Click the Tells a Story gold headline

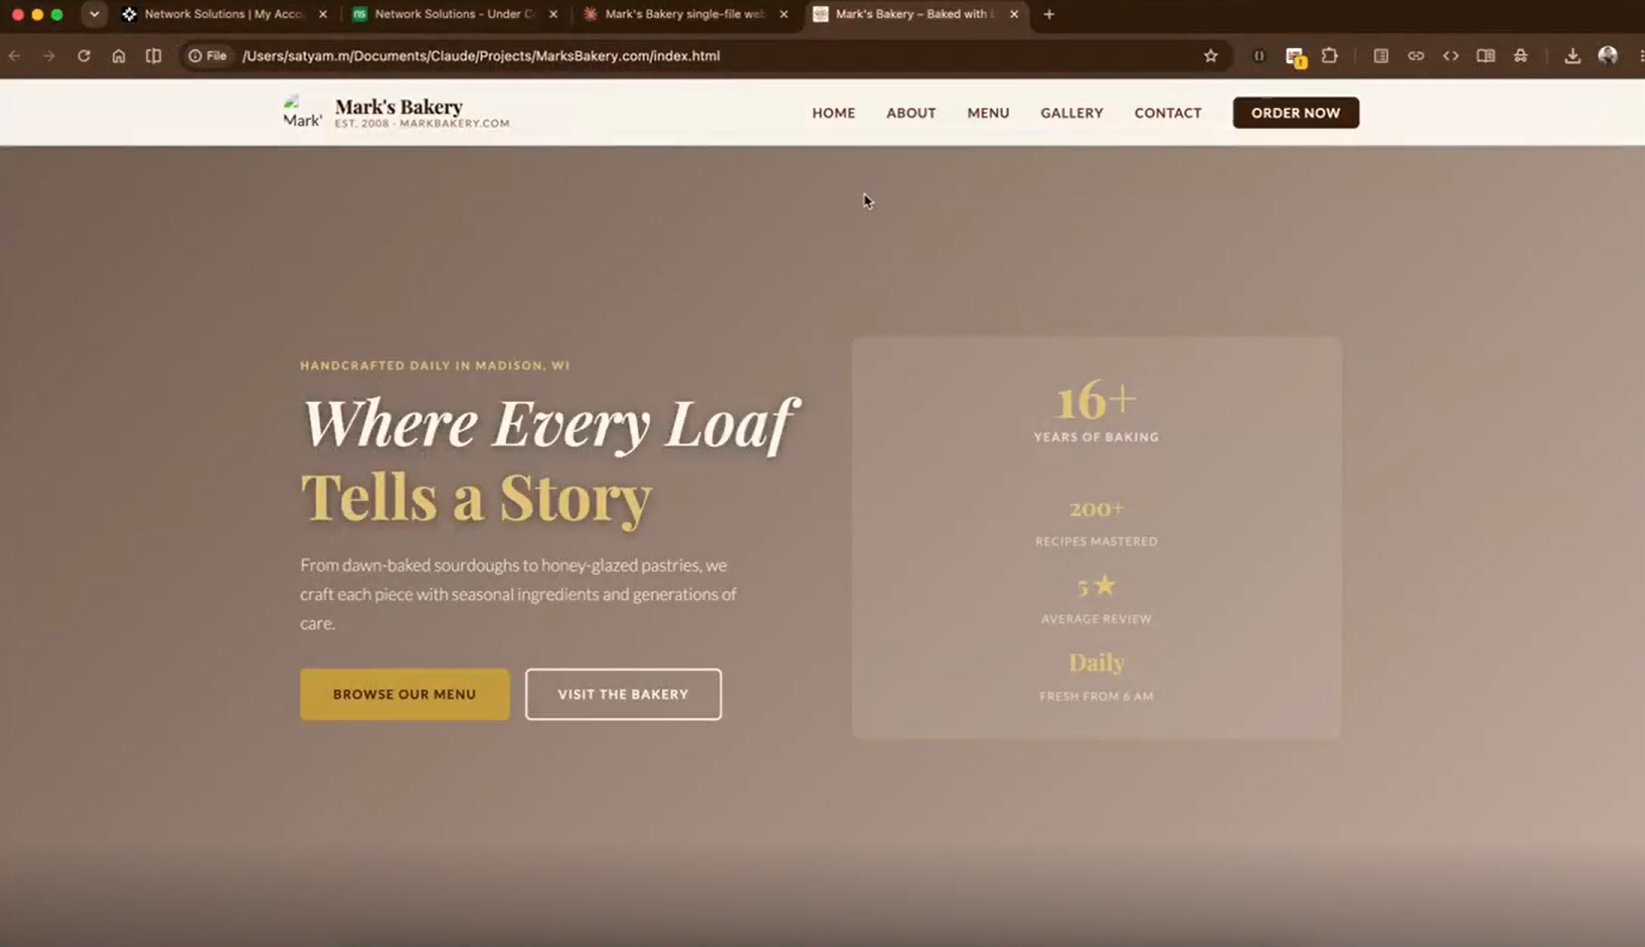[476, 497]
